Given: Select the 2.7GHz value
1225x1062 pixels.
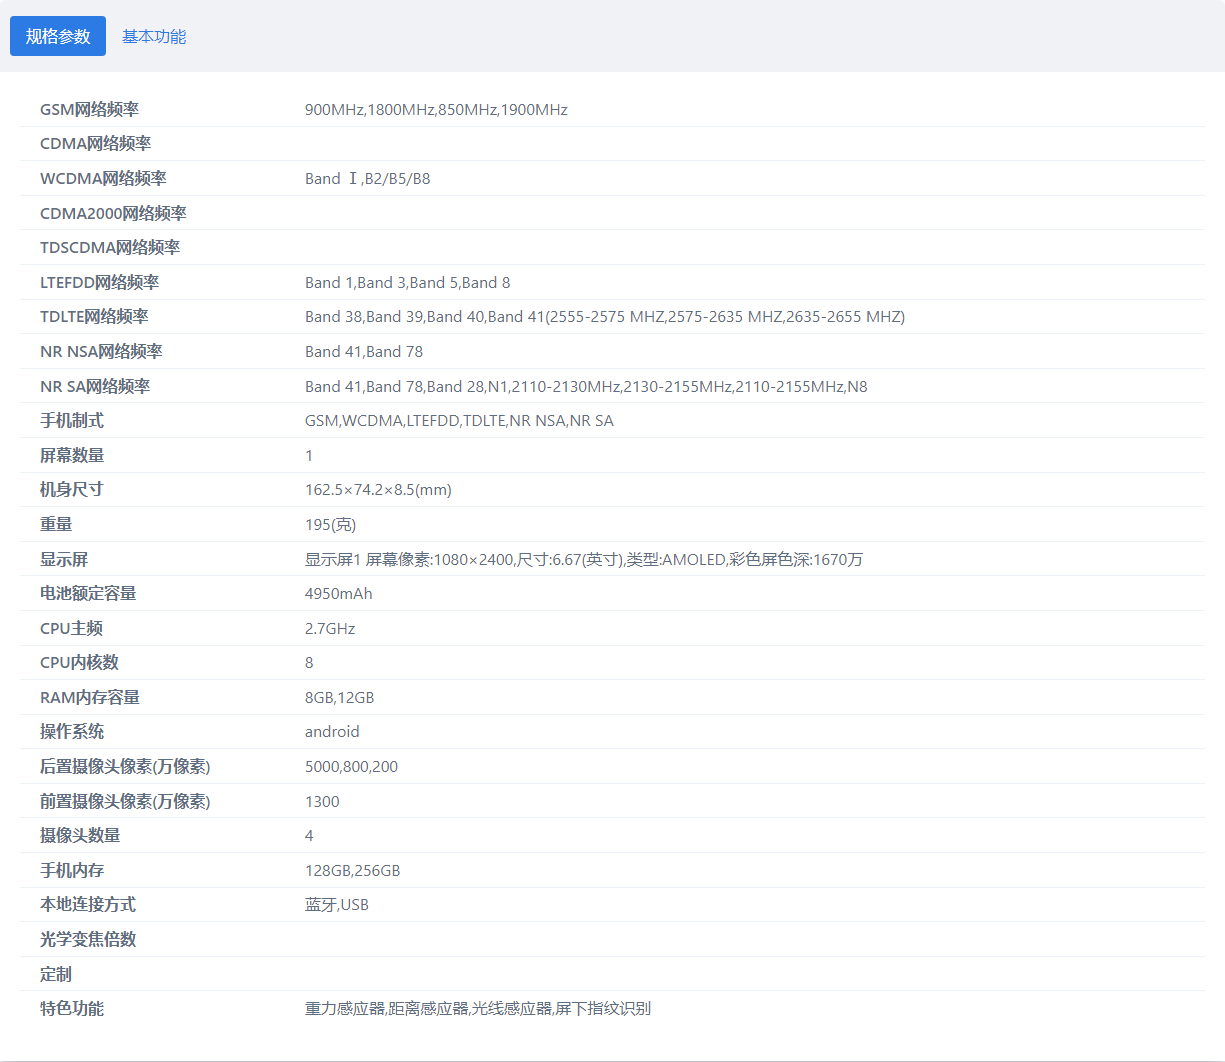Looking at the screenshot, I should 330,629.
